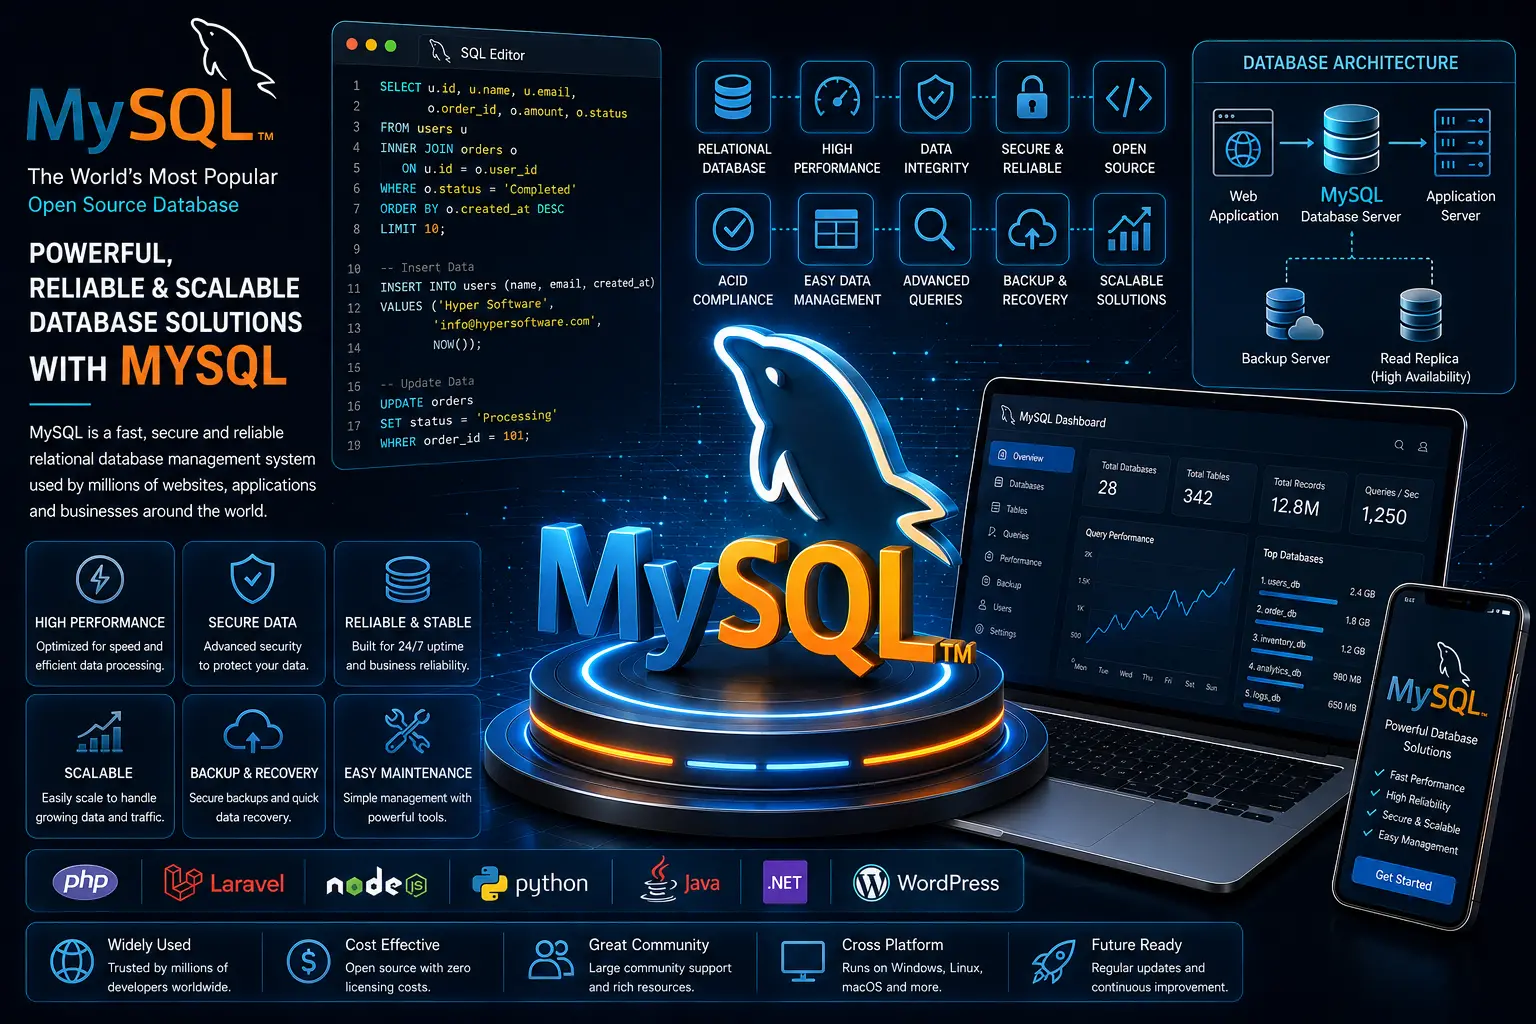Select the Laravel logo
The height and width of the screenshot is (1024, 1536).
[224, 882]
